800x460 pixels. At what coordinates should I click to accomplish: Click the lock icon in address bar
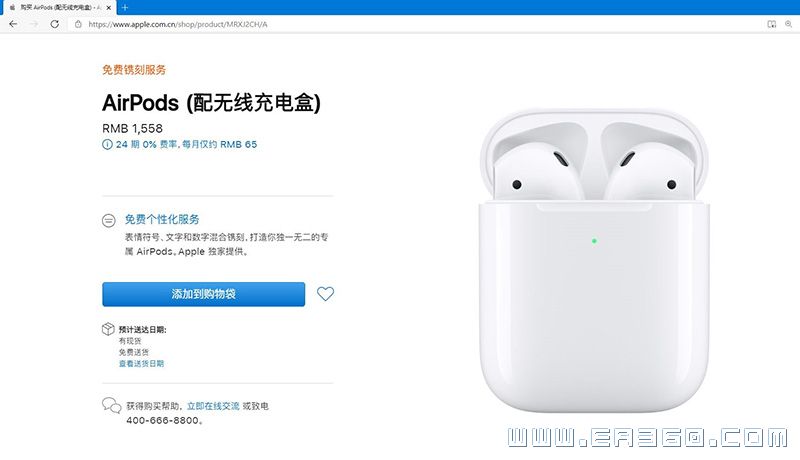point(78,24)
